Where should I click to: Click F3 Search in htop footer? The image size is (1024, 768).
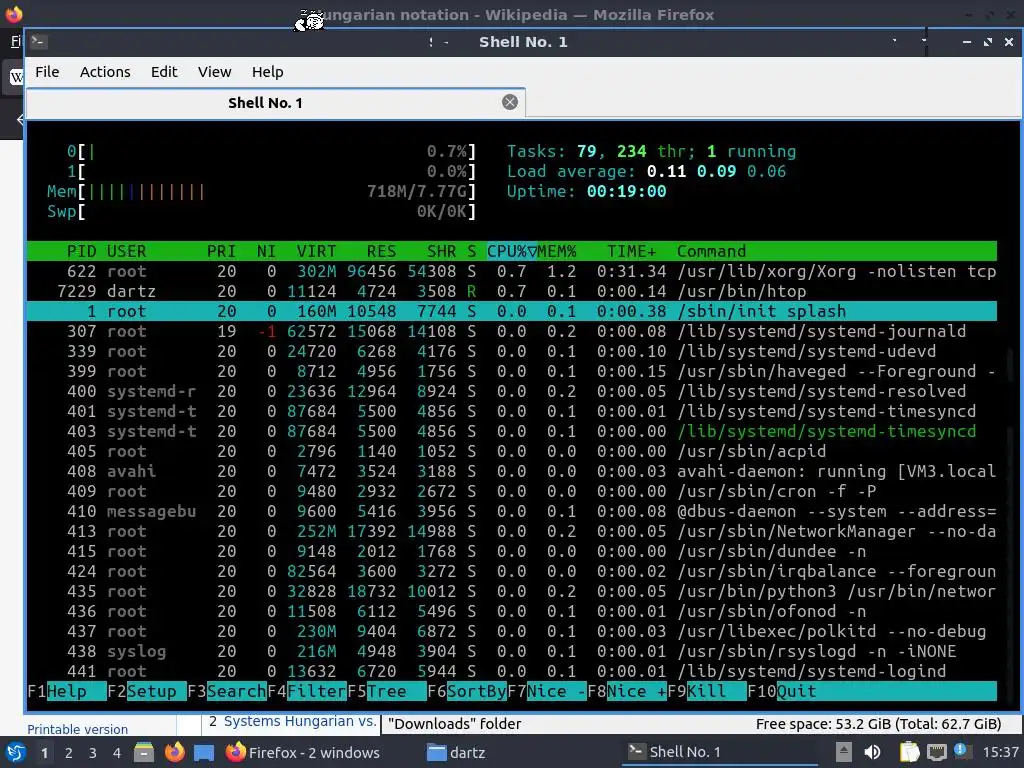[x=227, y=691]
